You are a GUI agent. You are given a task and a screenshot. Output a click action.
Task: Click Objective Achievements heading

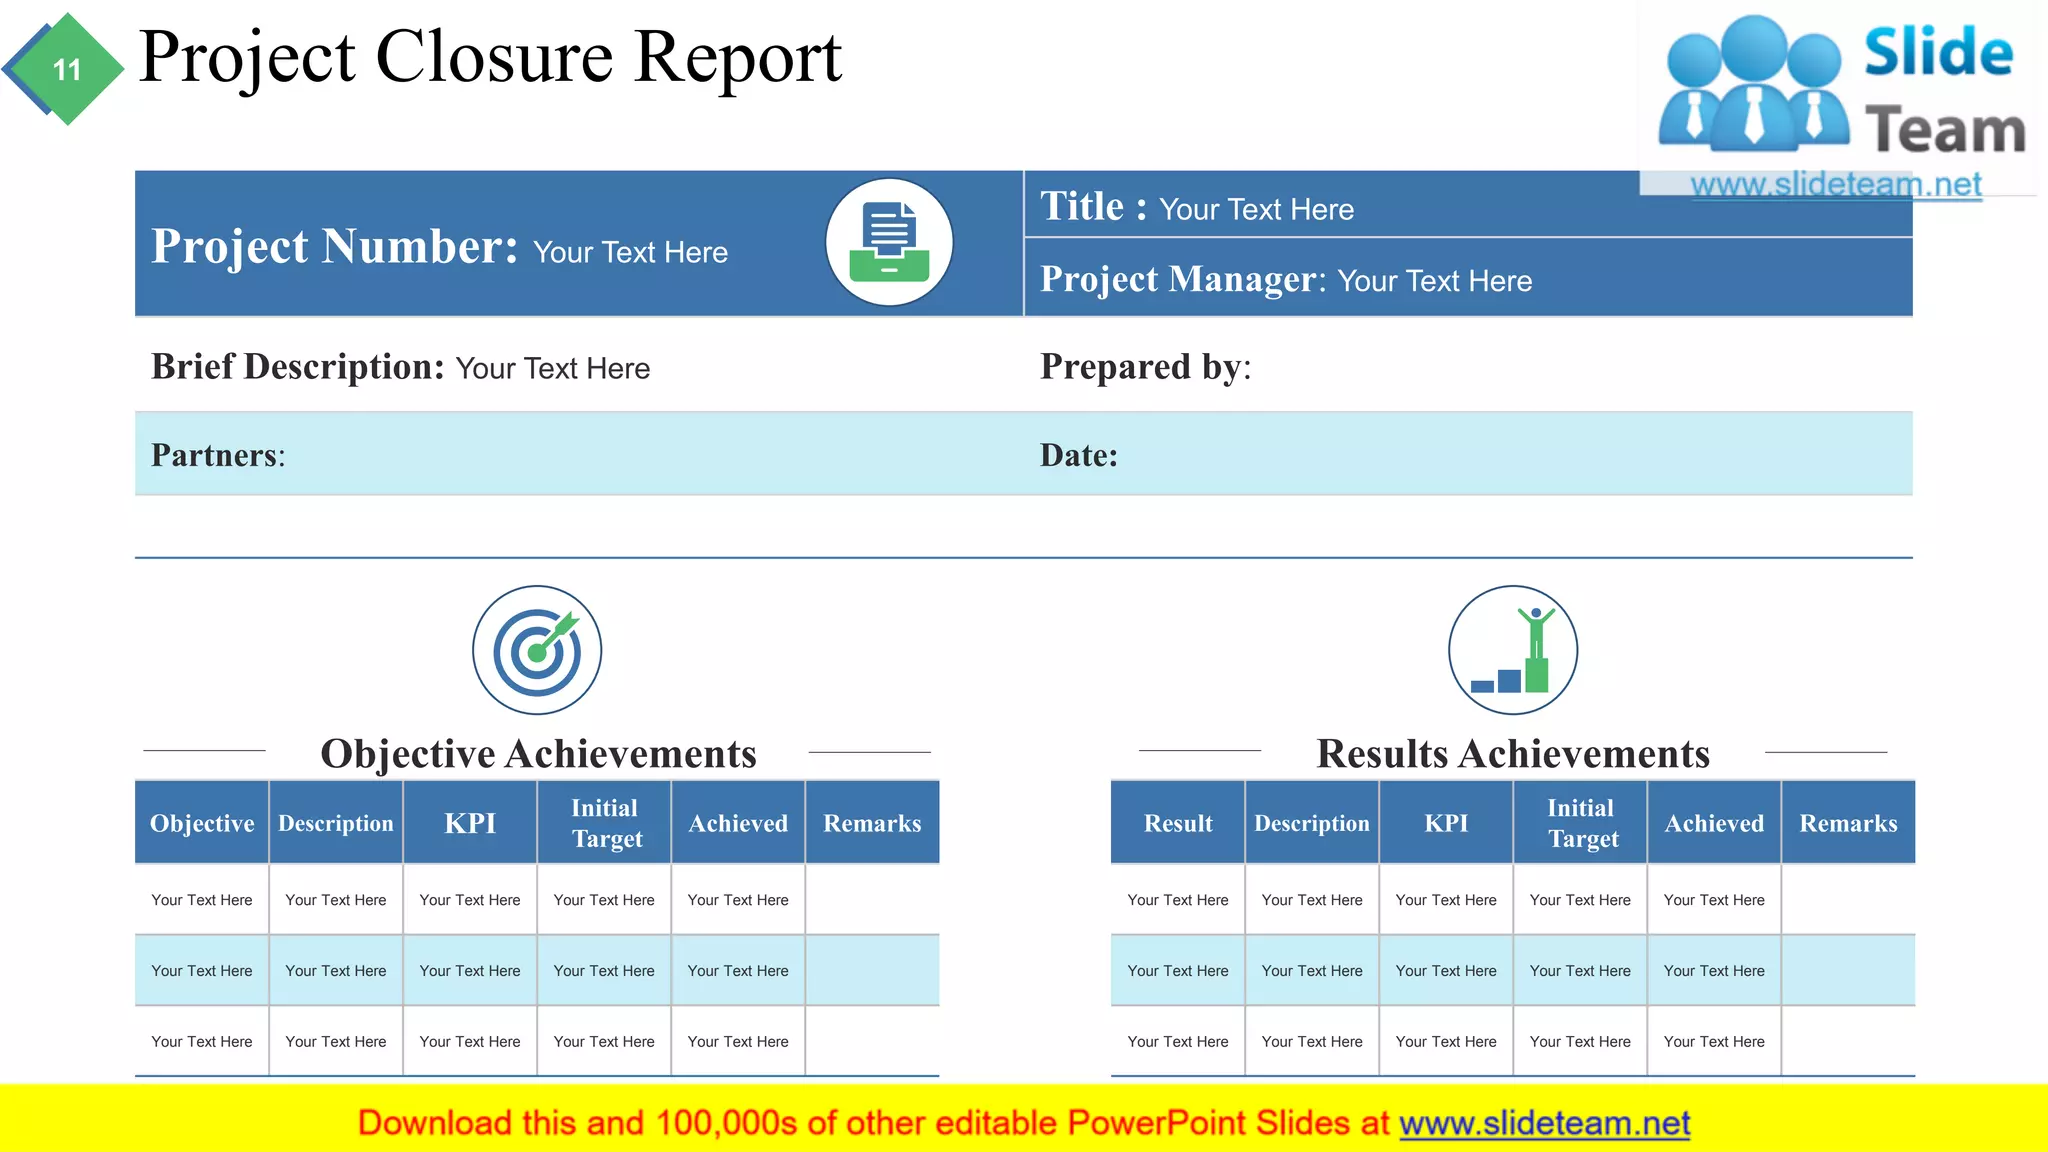pyautogui.click(x=538, y=753)
